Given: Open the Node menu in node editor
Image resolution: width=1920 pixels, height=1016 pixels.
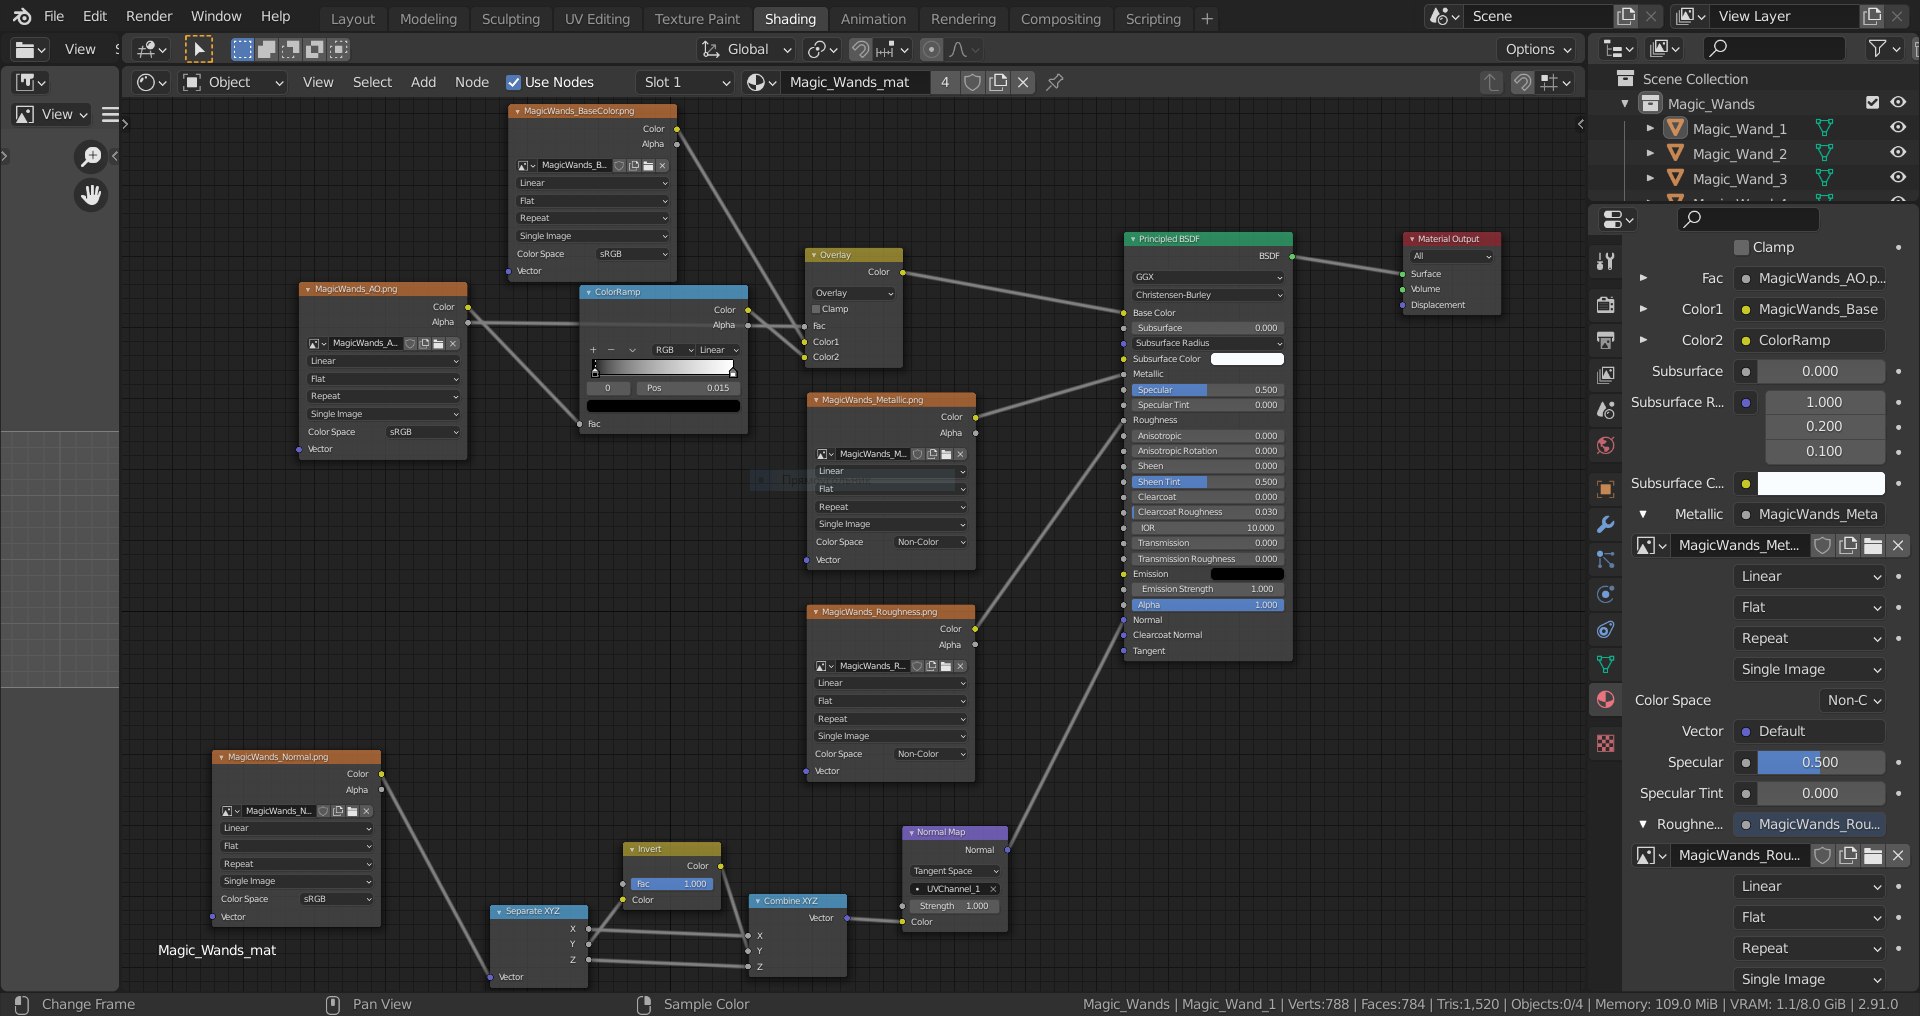Looking at the screenshot, I should 472,82.
